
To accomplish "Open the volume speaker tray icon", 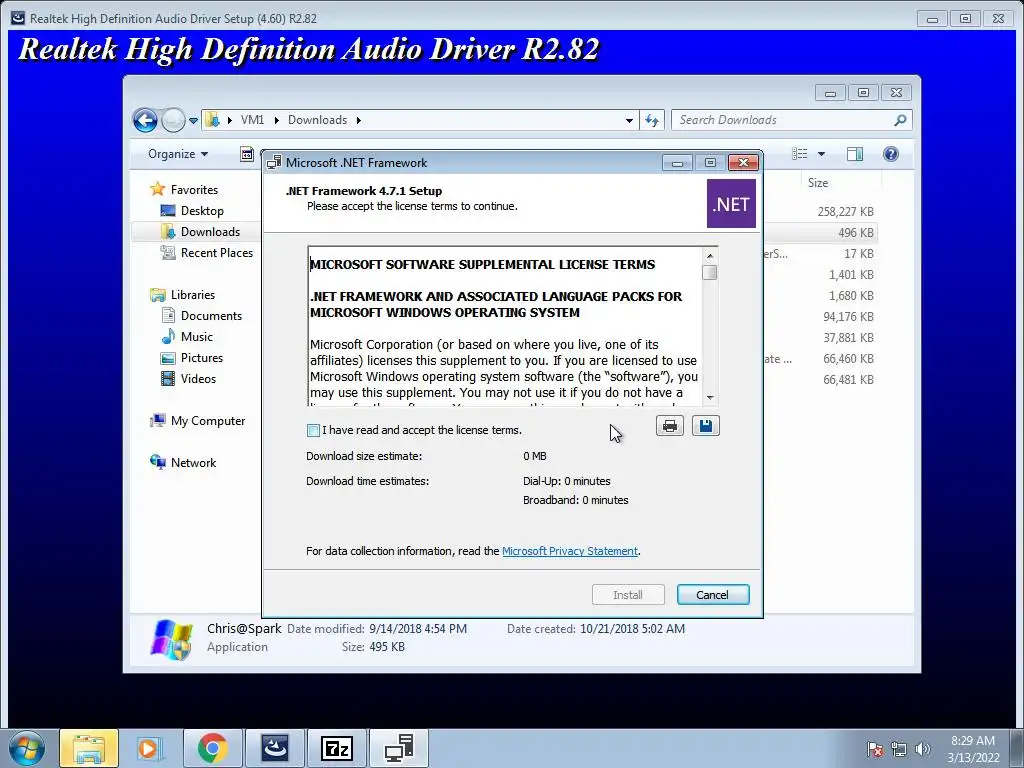I will pos(922,749).
